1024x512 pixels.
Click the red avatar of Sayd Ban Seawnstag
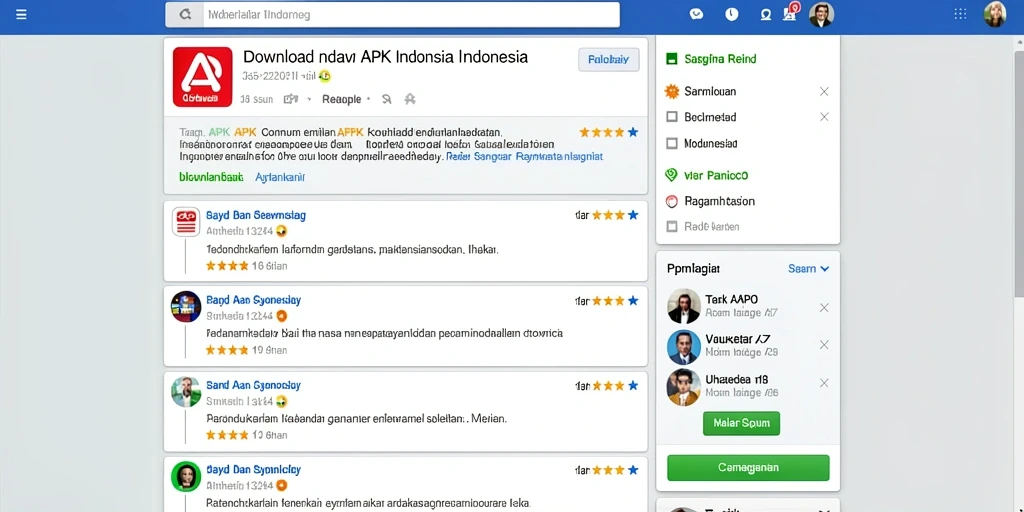click(185, 221)
